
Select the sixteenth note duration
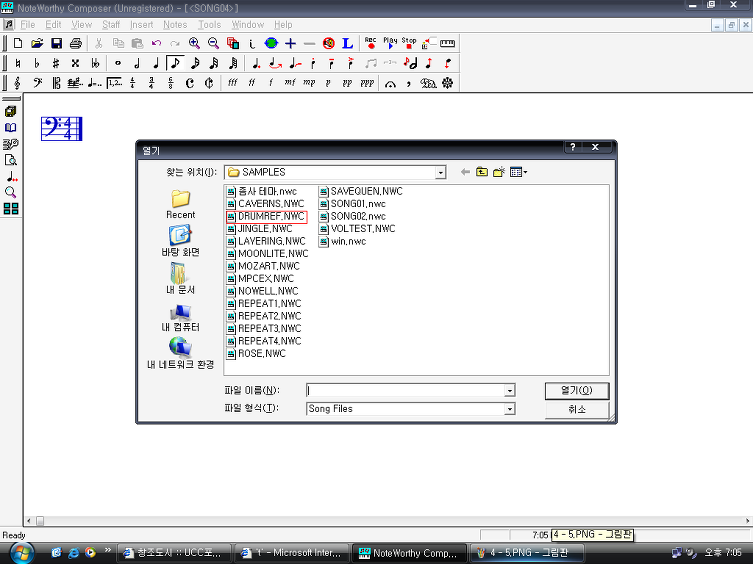click(195, 63)
